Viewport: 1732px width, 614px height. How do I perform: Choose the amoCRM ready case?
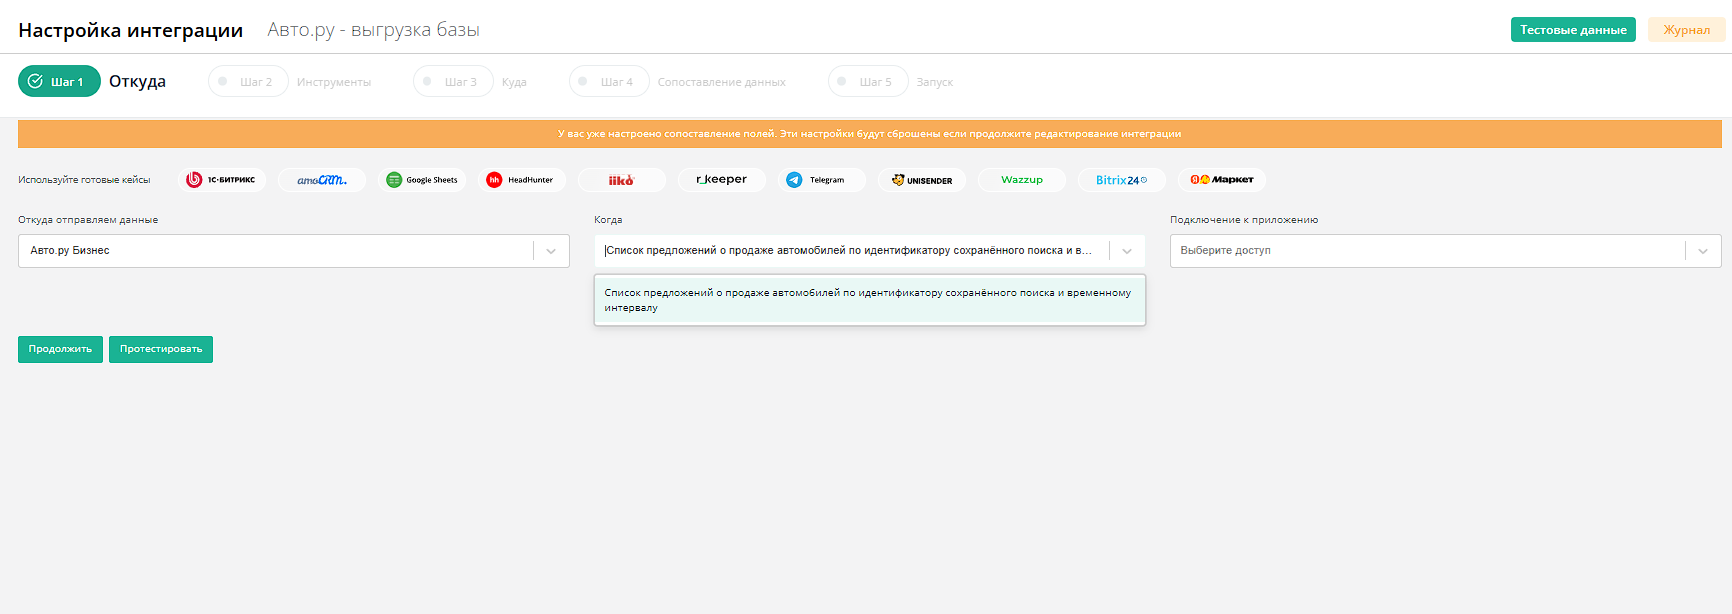click(322, 180)
